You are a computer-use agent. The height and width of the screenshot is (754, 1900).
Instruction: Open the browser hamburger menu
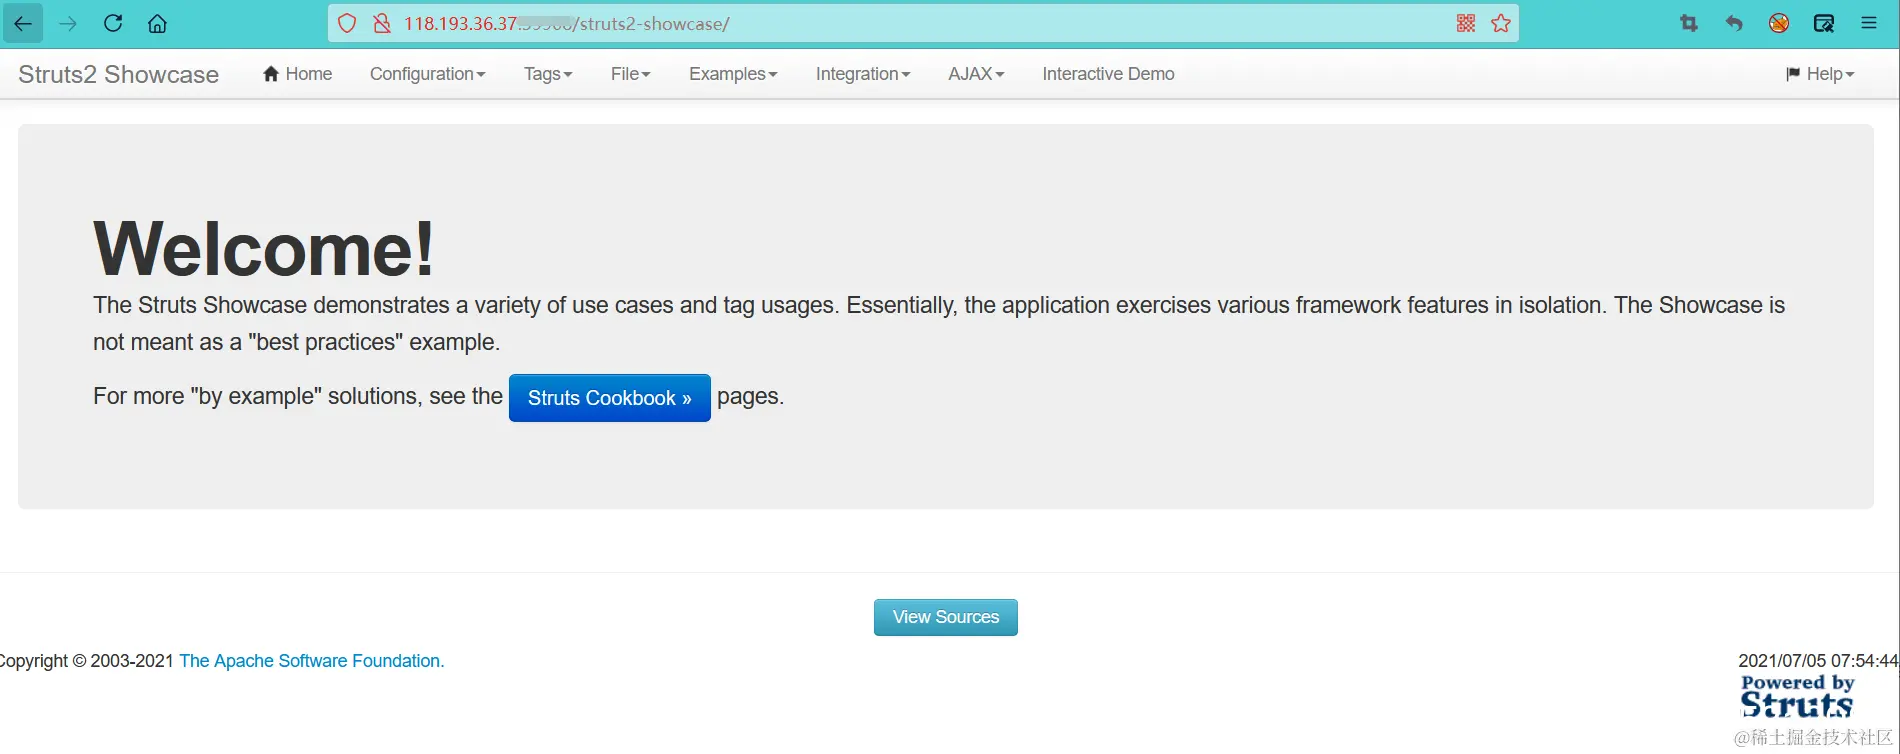1869,23
